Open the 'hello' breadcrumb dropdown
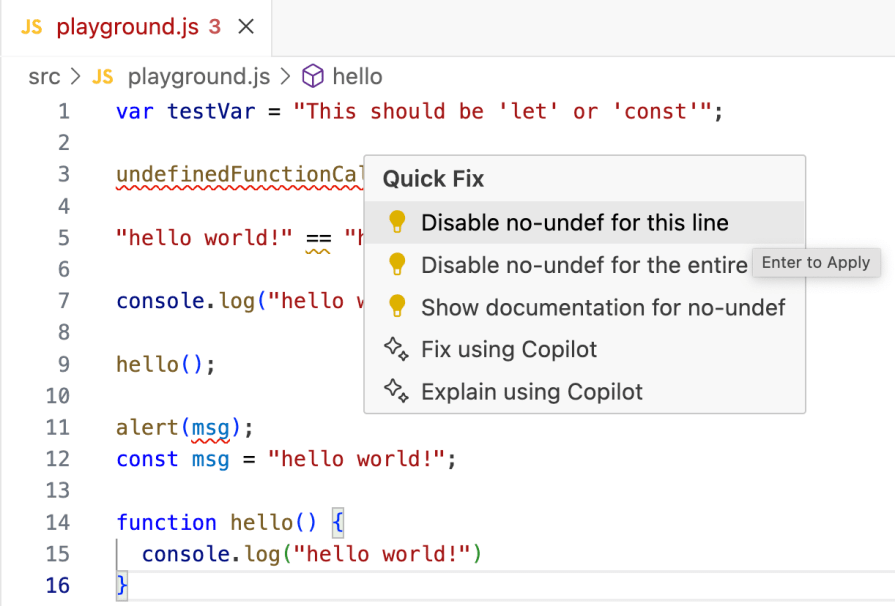 [x=356, y=76]
